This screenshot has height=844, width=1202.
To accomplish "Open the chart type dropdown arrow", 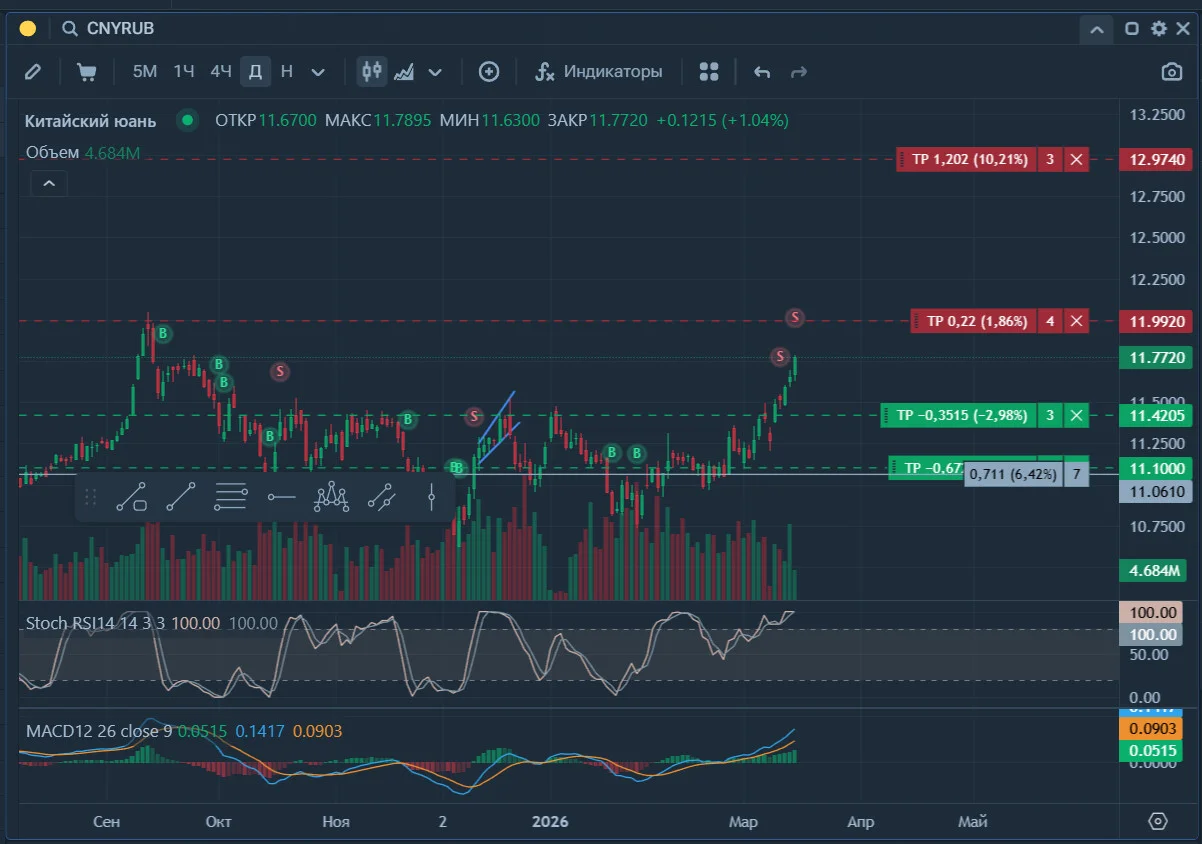I will [435, 72].
